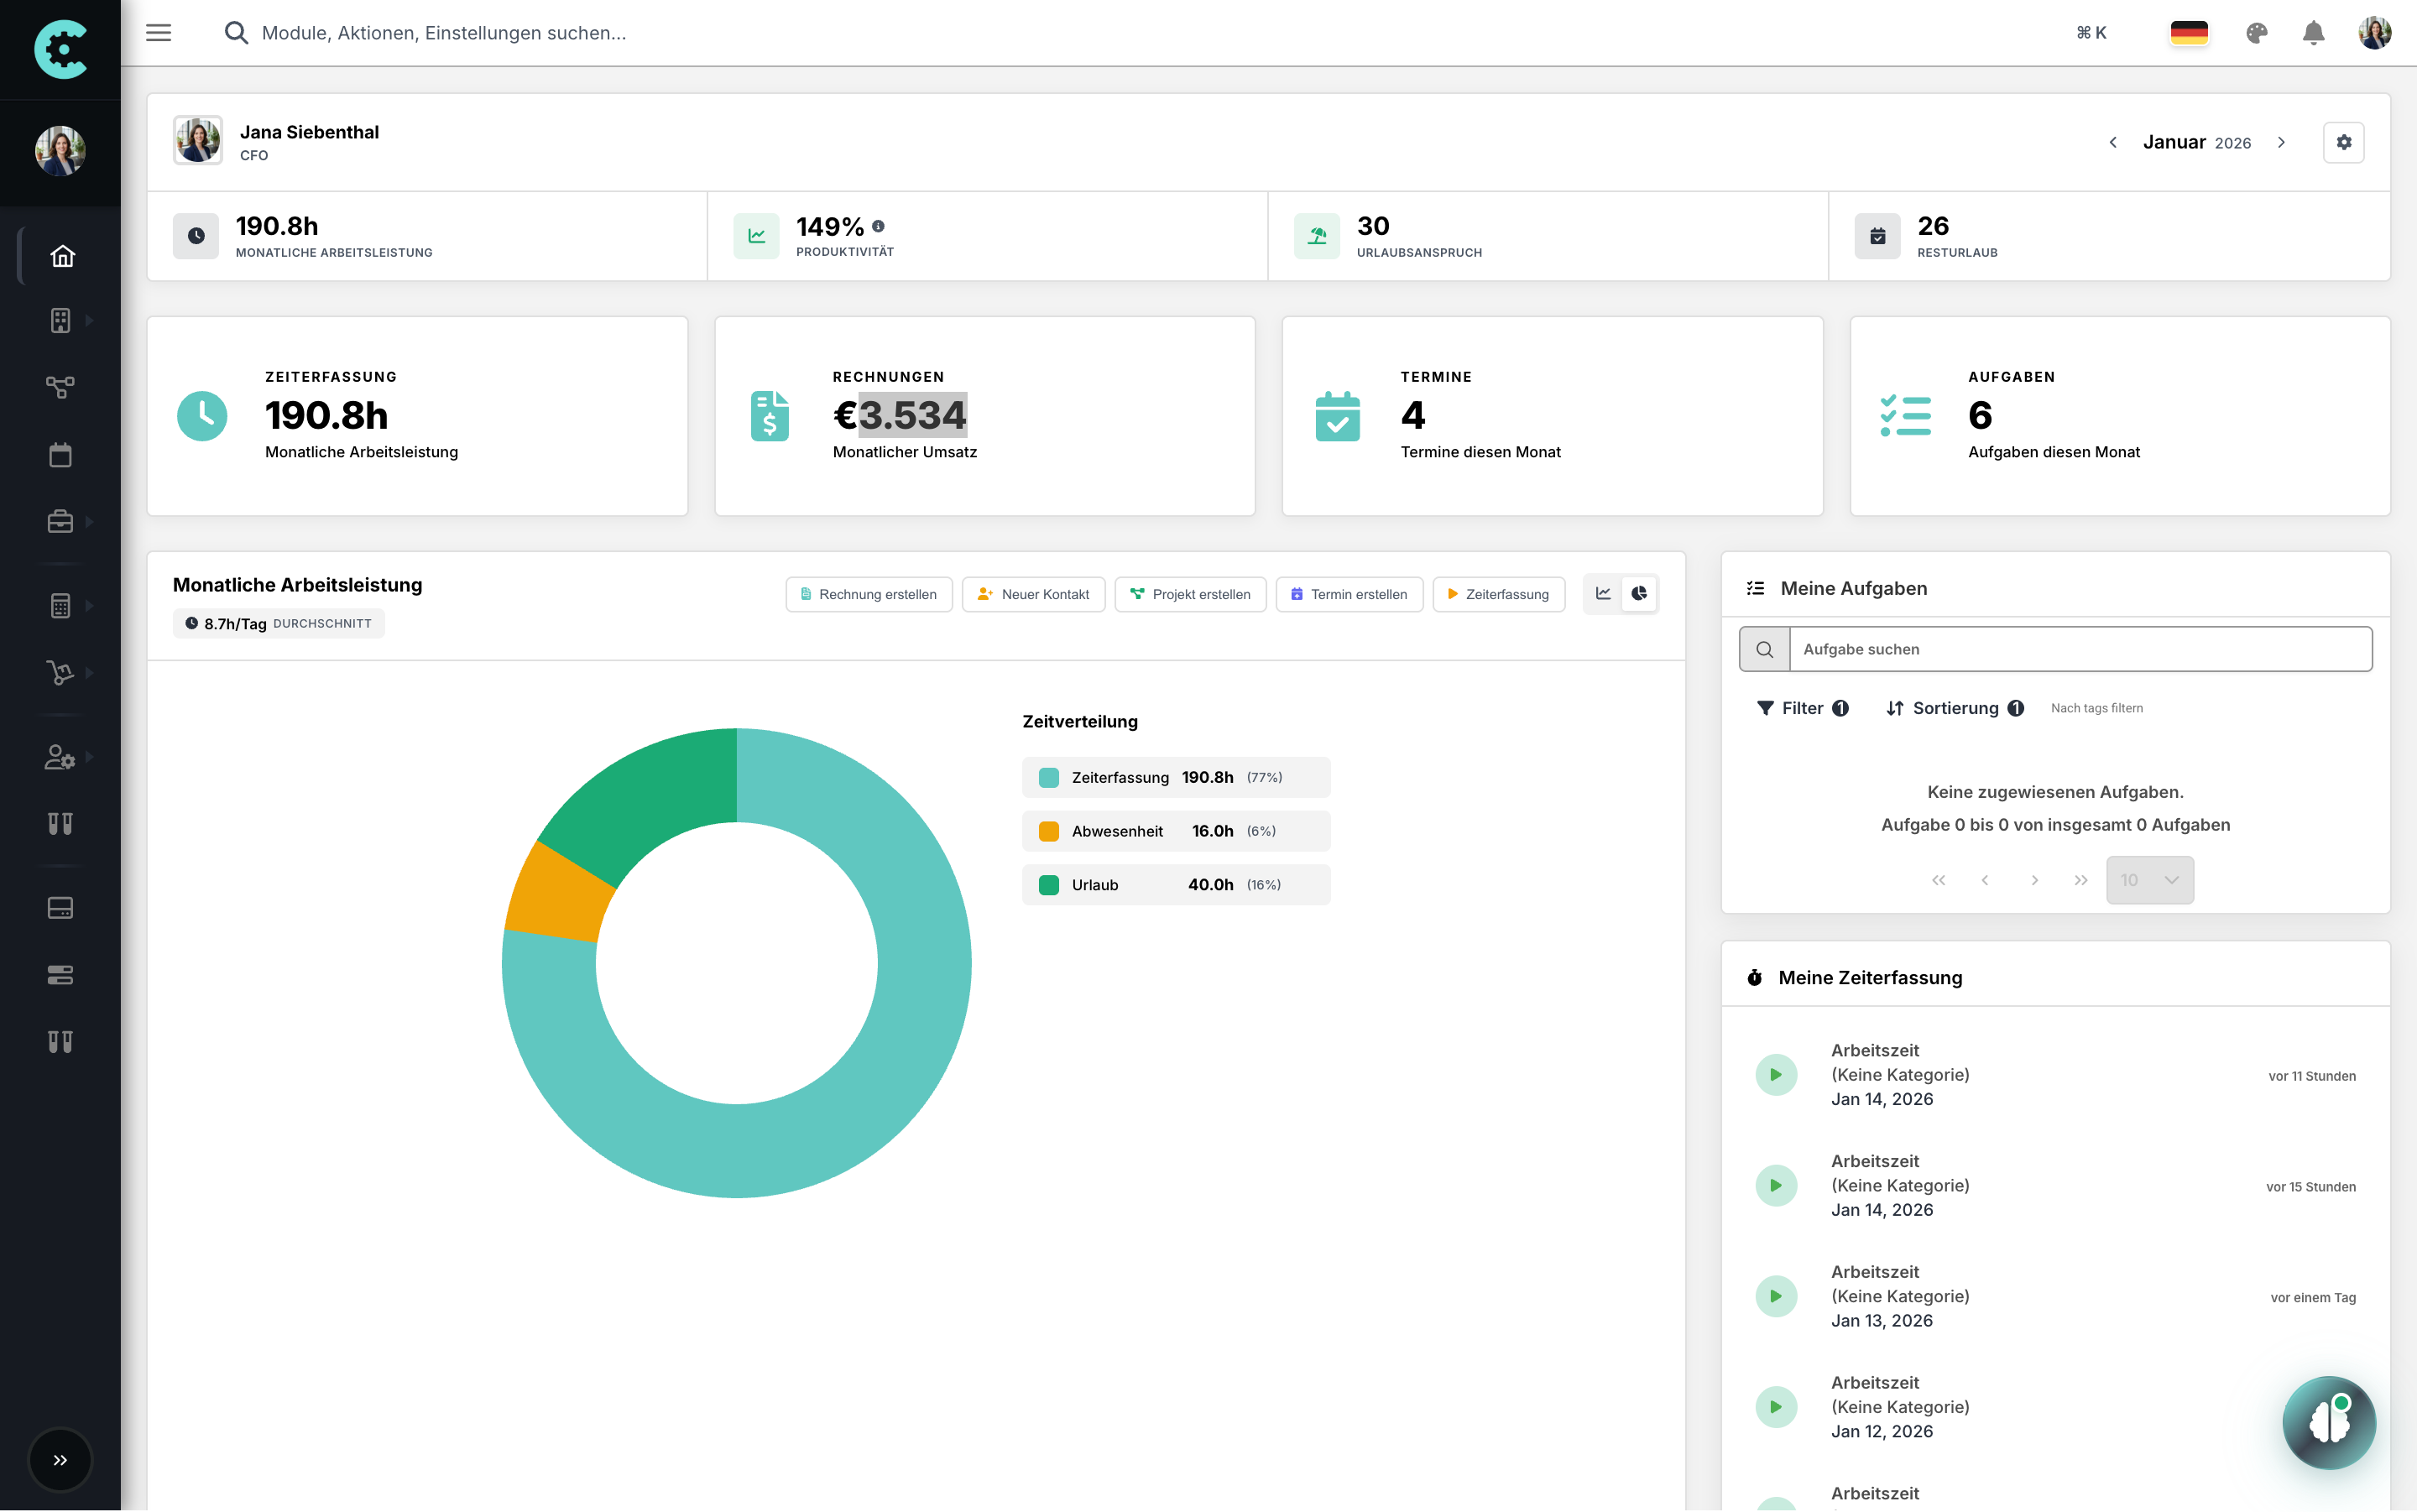Viewport: 2417px width, 1512px height.
Task: Open the hamburger menu at top left
Action: click(x=158, y=32)
